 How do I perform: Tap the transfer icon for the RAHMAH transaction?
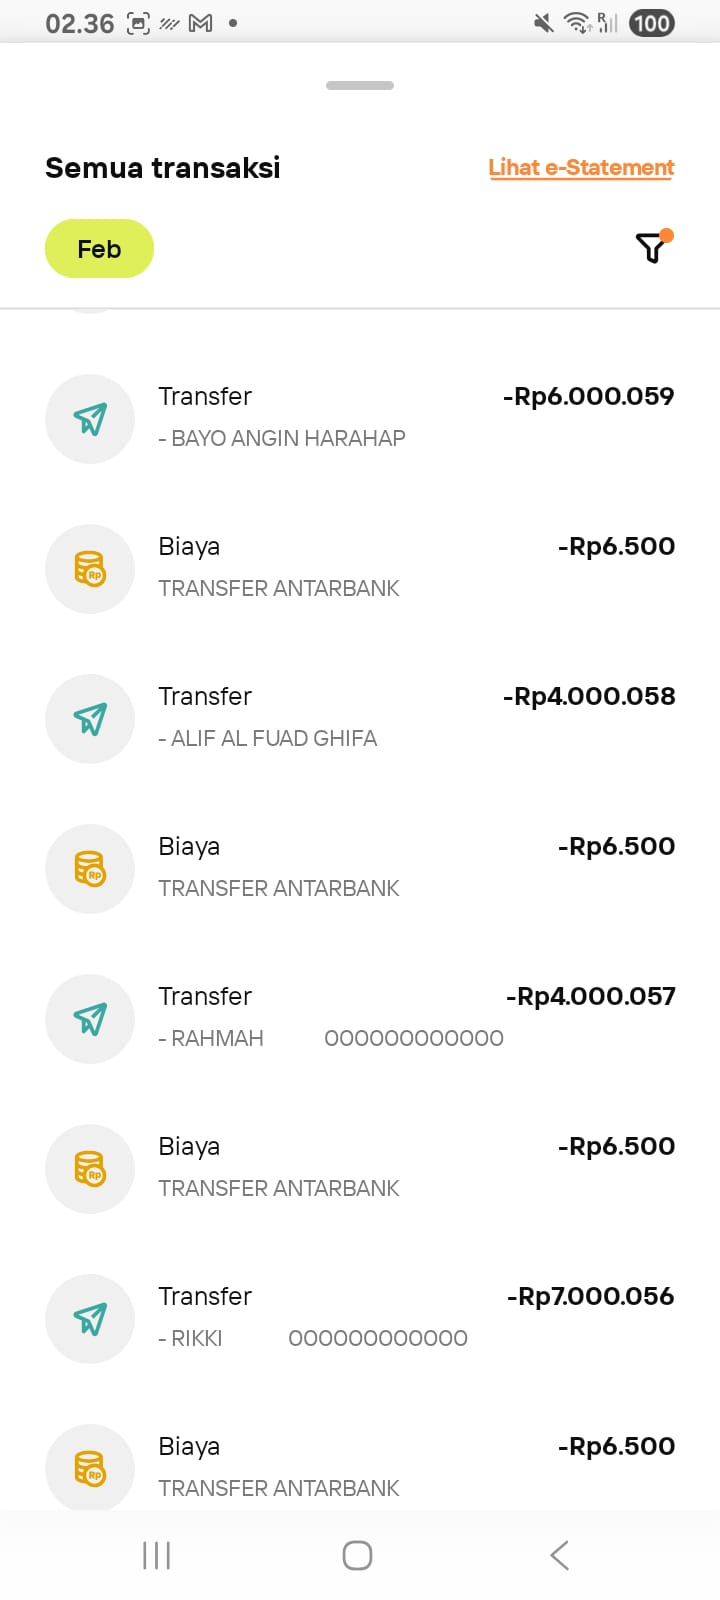click(90, 1019)
